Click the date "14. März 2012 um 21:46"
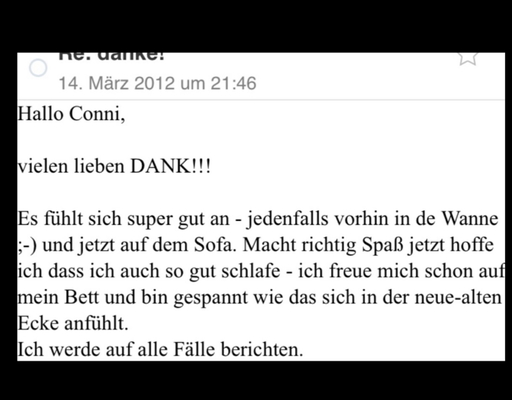Viewport: 512px width, 400px height. pos(157,83)
